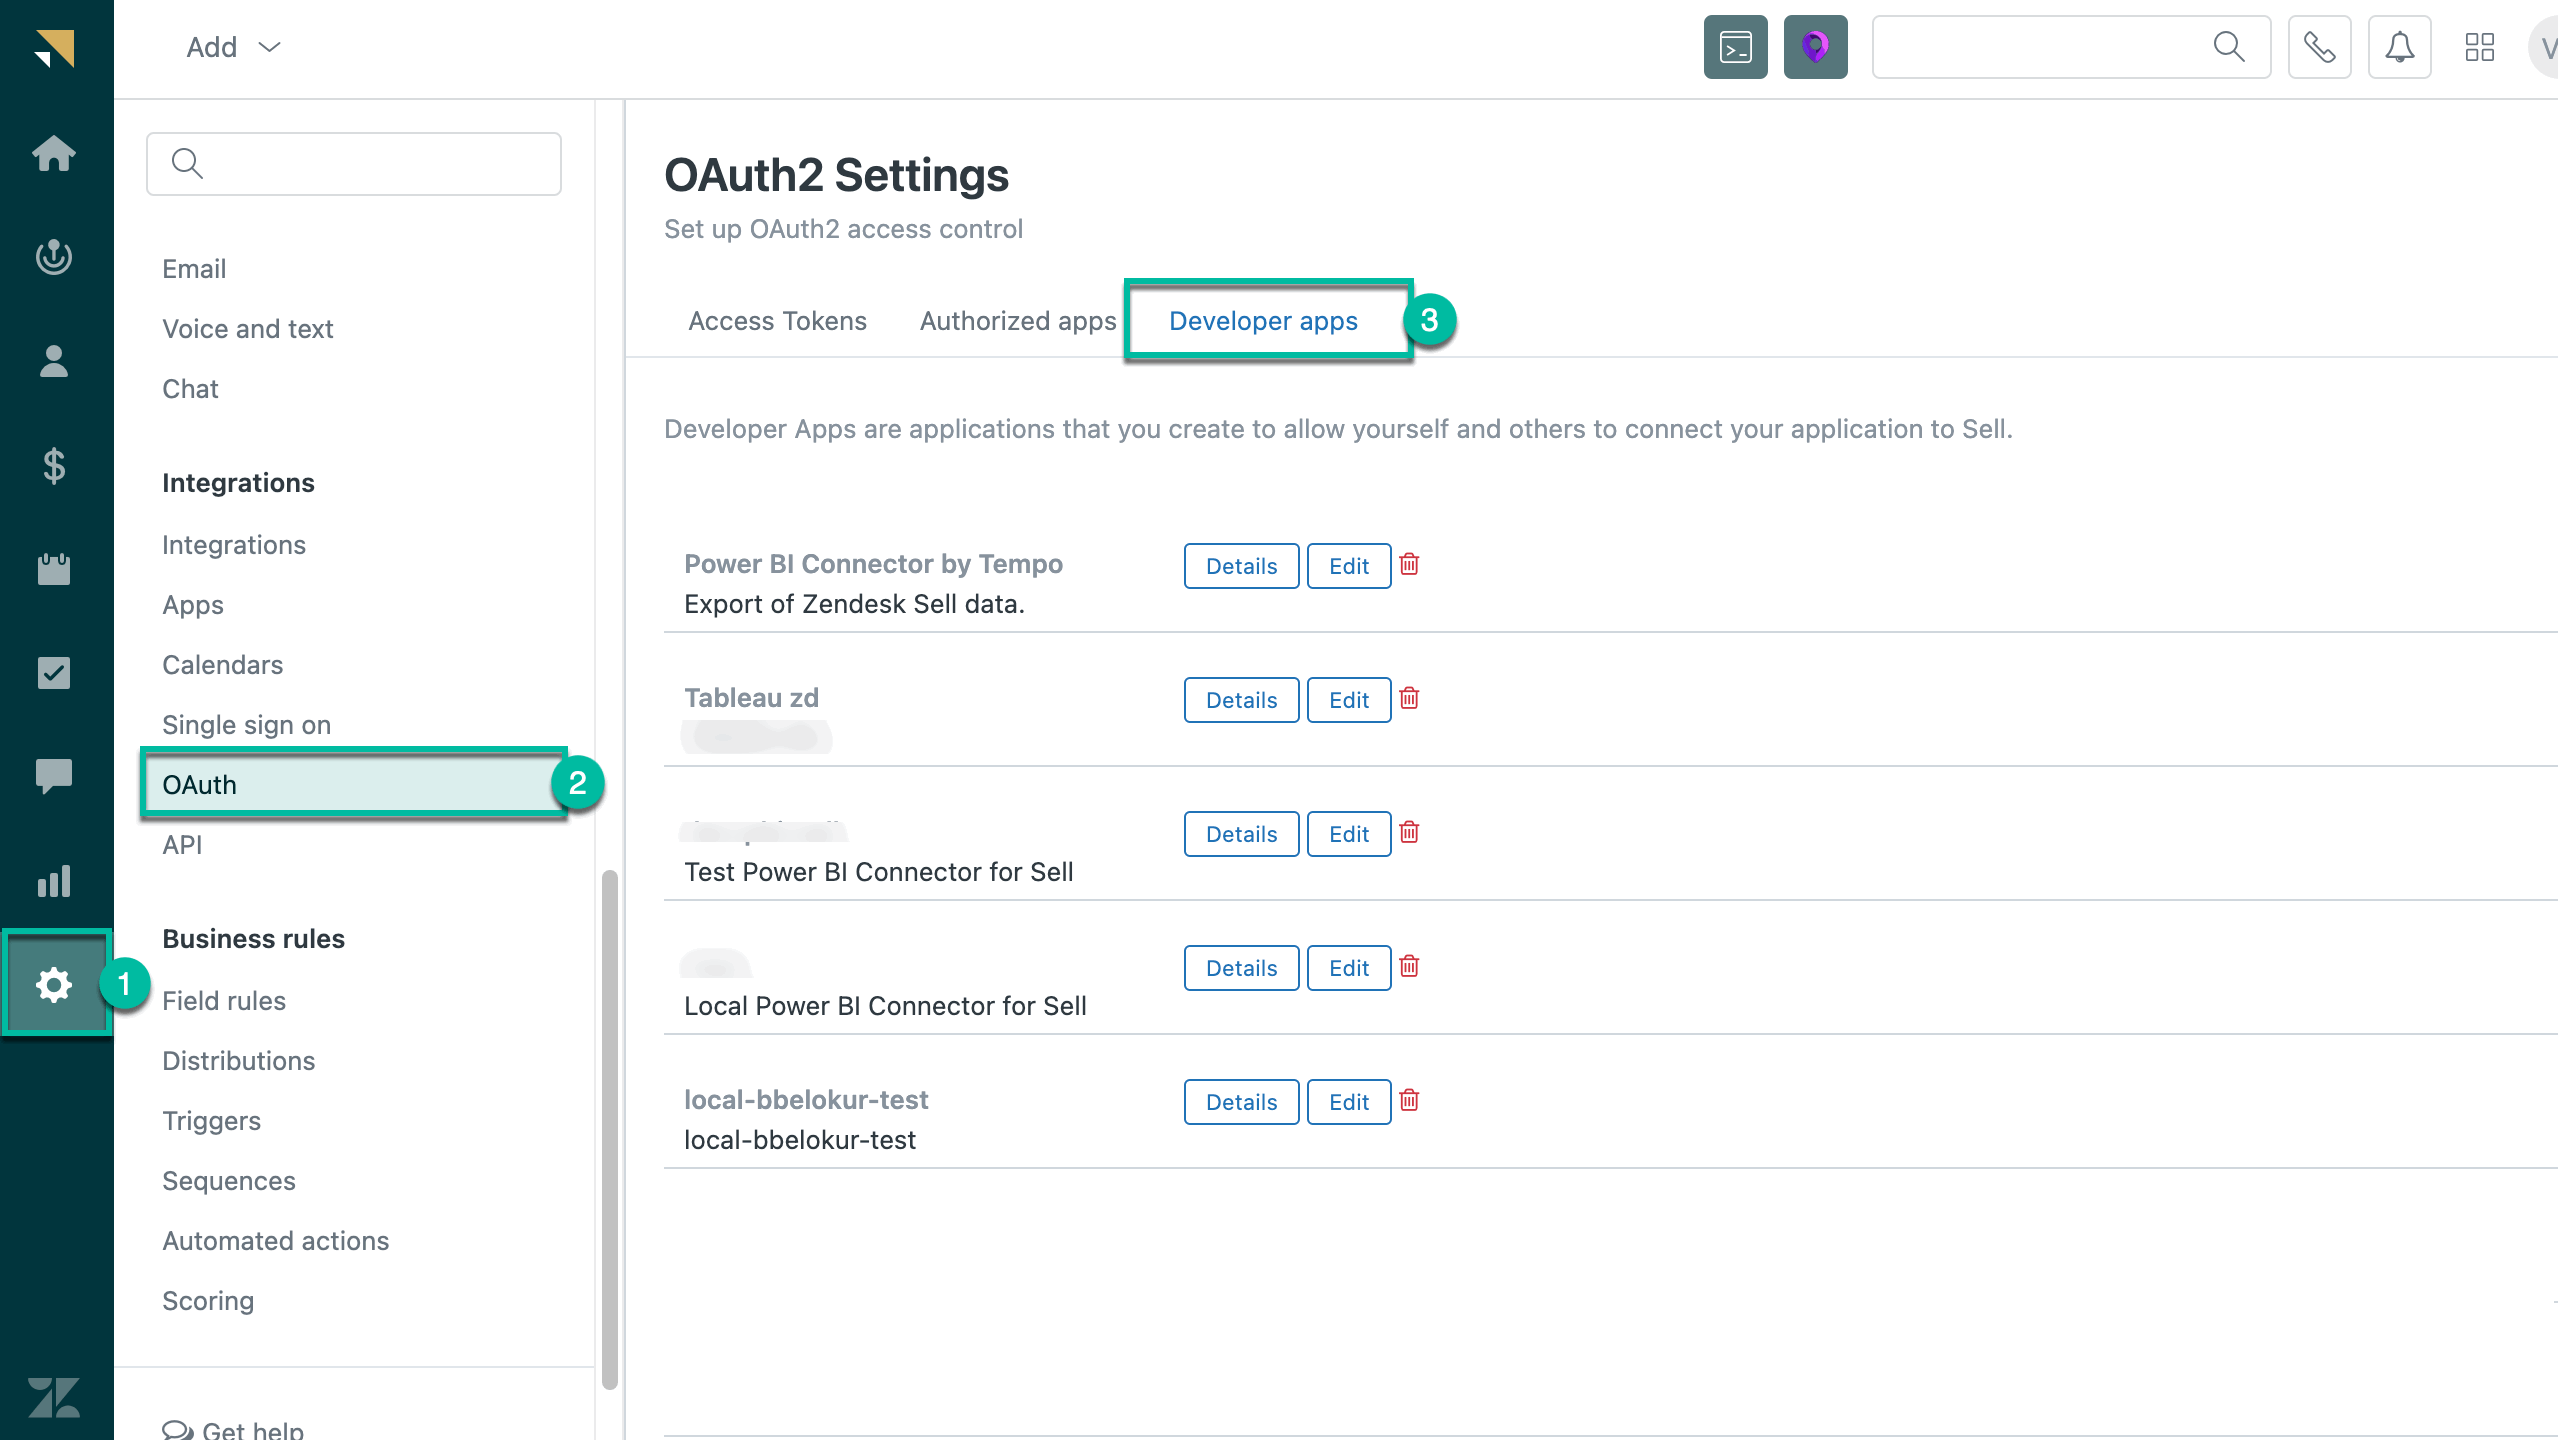Open the settings gear in the sidebar
Screen dimensions: 2558x1440
coord(55,984)
